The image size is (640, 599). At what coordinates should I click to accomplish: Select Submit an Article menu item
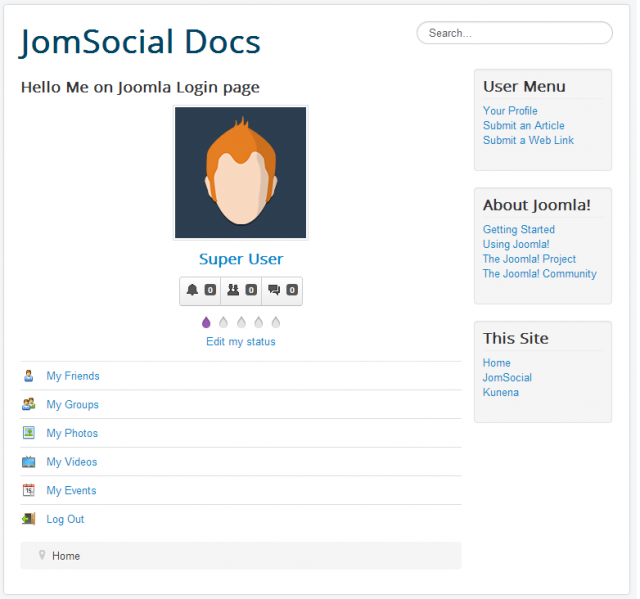[524, 125]
